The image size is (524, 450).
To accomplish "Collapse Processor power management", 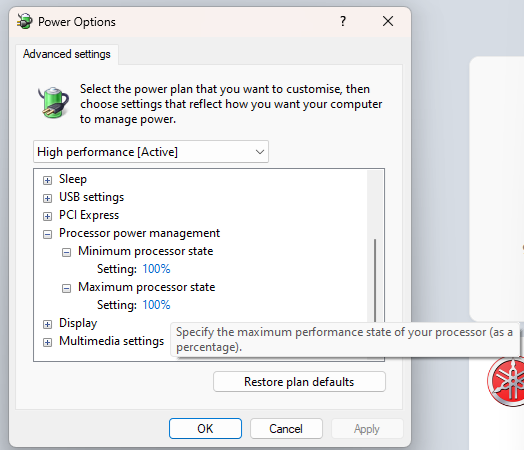I will pos(47,235).
